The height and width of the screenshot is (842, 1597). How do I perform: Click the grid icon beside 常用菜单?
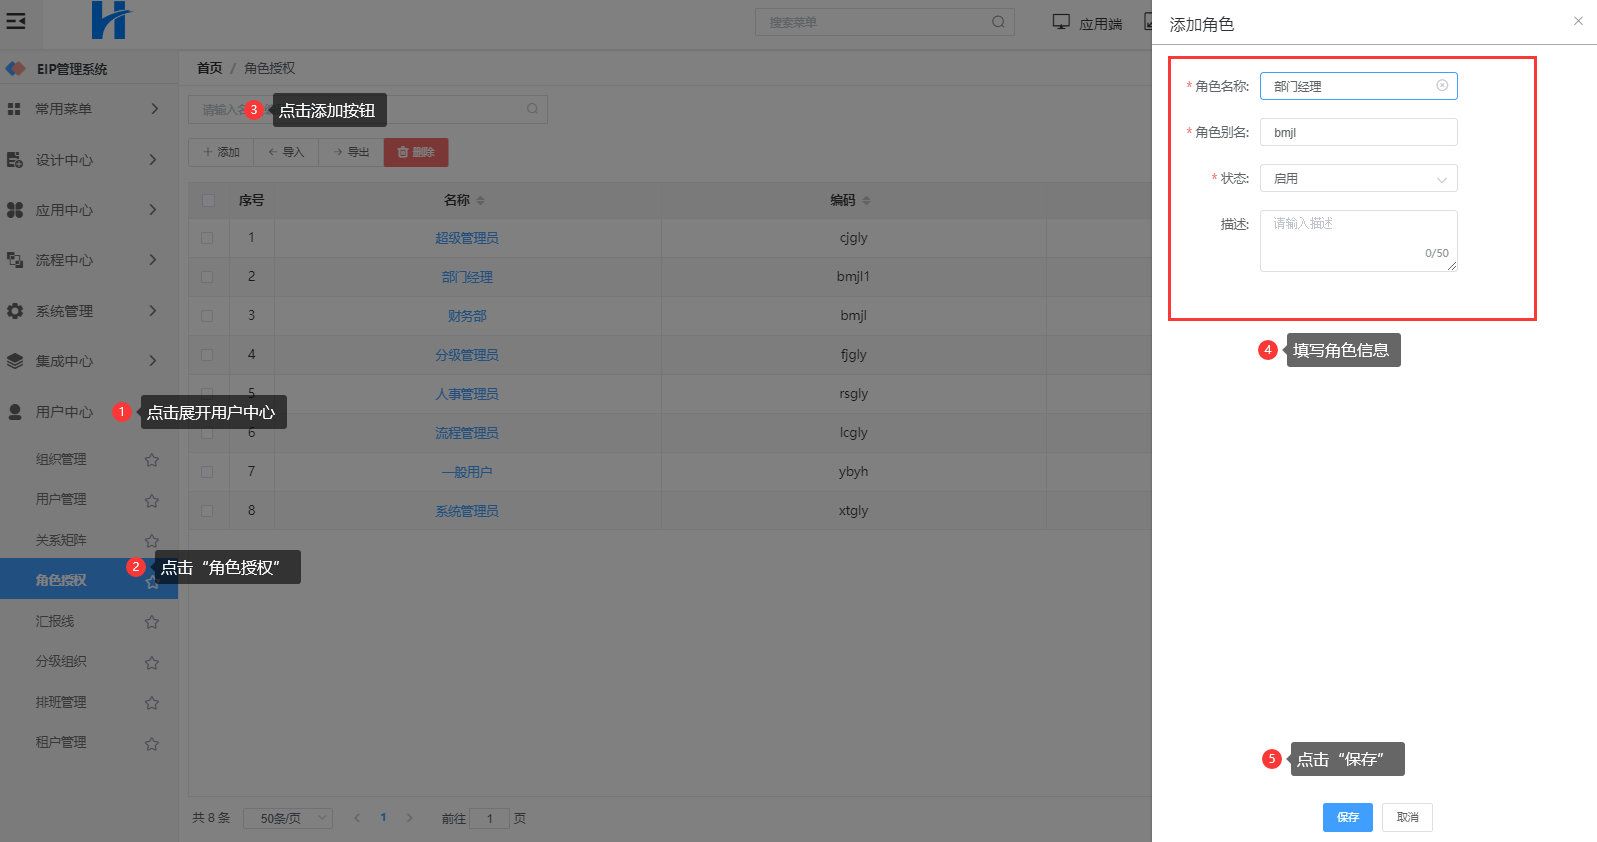(x=14, y=109)
